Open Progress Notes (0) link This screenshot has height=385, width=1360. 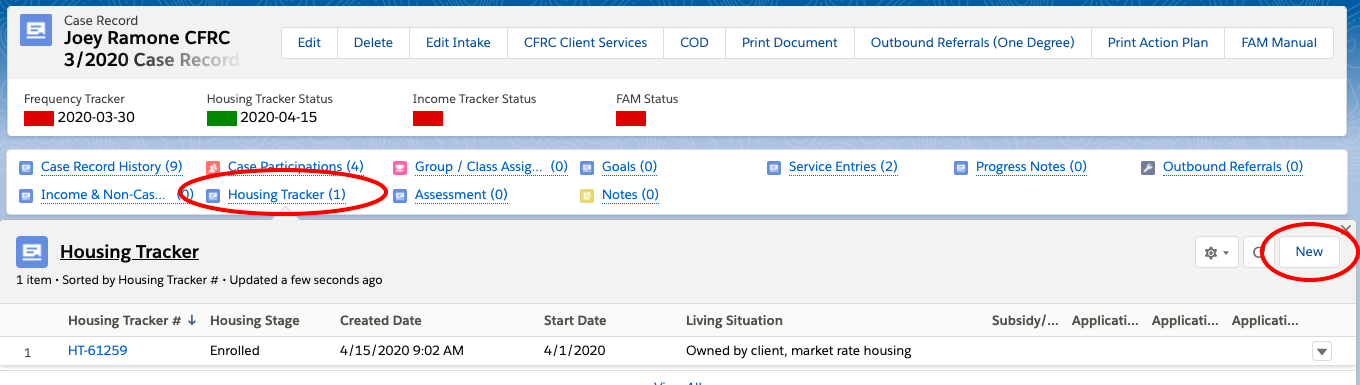tap(1031, 167)
